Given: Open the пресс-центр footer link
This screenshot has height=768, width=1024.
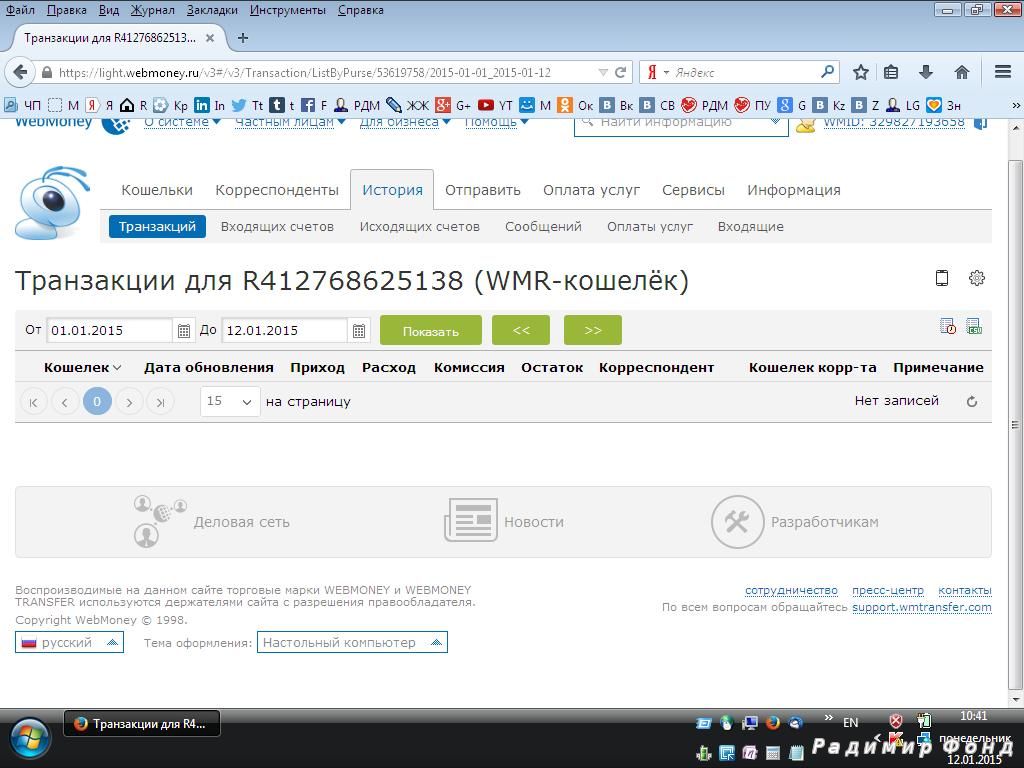Looking at the screenshot, I should pyautogui.click(x=888, y=590).
